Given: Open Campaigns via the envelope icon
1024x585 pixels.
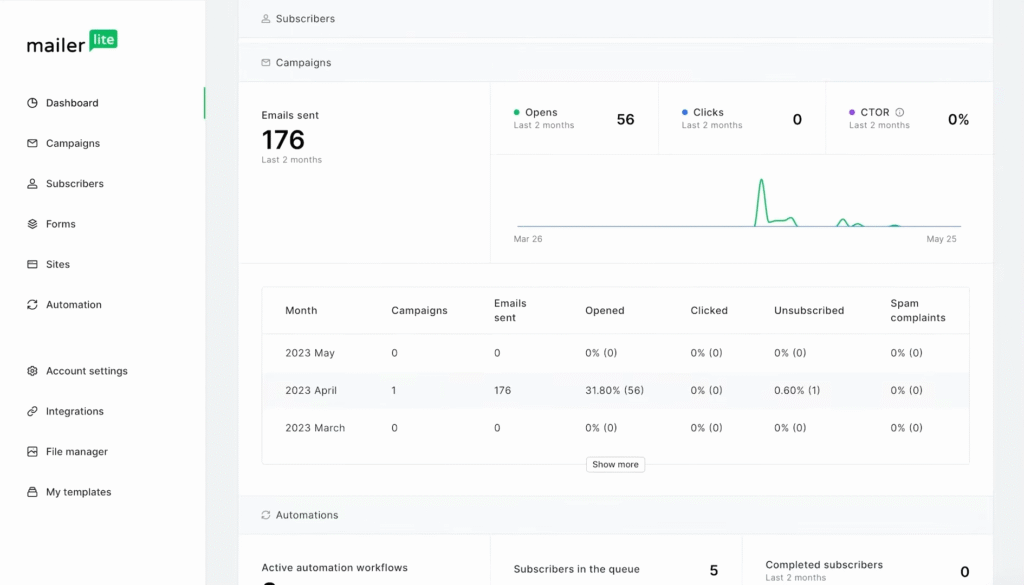Looking at the screenshot, I should 32,143.
